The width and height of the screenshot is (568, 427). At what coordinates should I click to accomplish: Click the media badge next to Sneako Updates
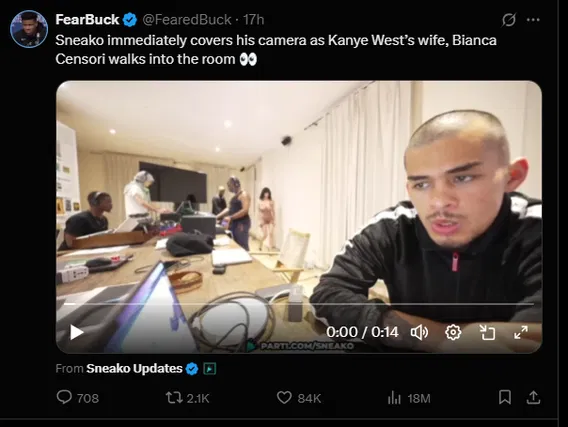(x=210, y=369)
